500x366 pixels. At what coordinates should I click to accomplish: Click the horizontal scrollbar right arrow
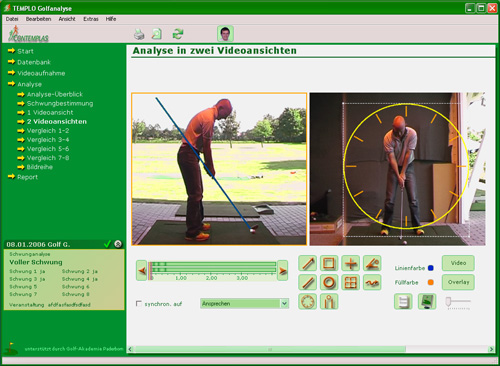491,349
